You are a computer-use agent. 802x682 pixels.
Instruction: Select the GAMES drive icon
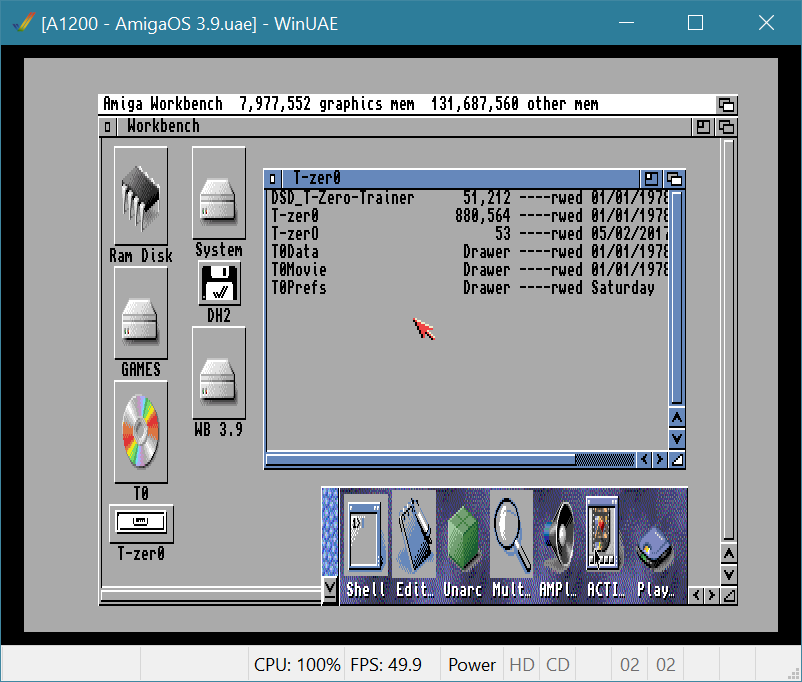141,313
